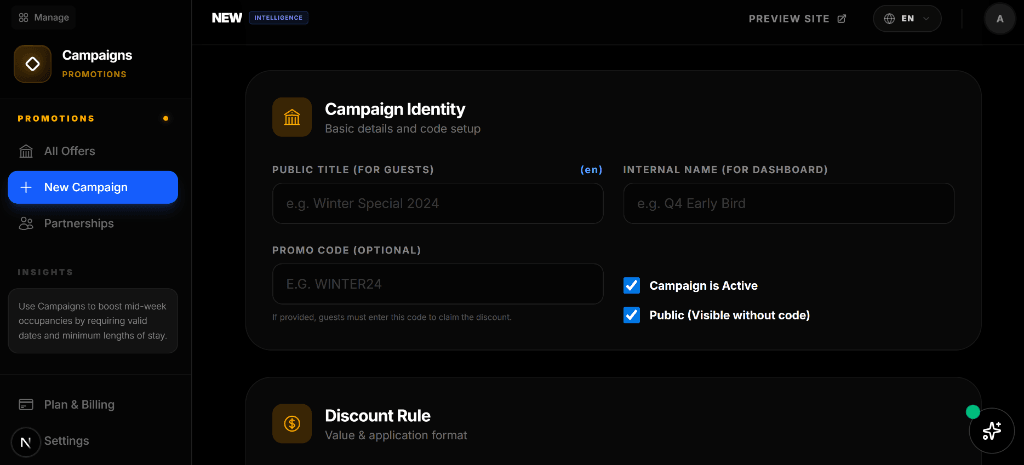This screenshot has width=1024, height=465.
Task: Open the AI sparkle assistant button
Action: point(992,430)
